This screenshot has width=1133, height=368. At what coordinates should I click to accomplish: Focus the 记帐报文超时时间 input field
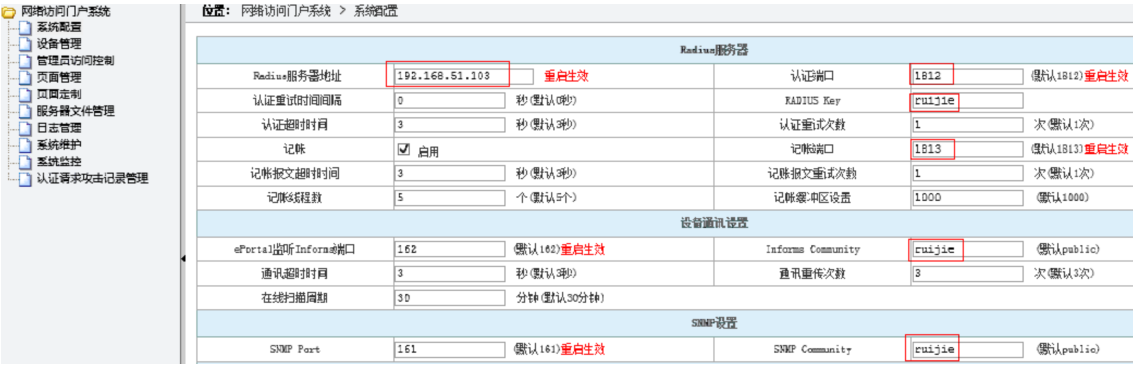point(449,174)
